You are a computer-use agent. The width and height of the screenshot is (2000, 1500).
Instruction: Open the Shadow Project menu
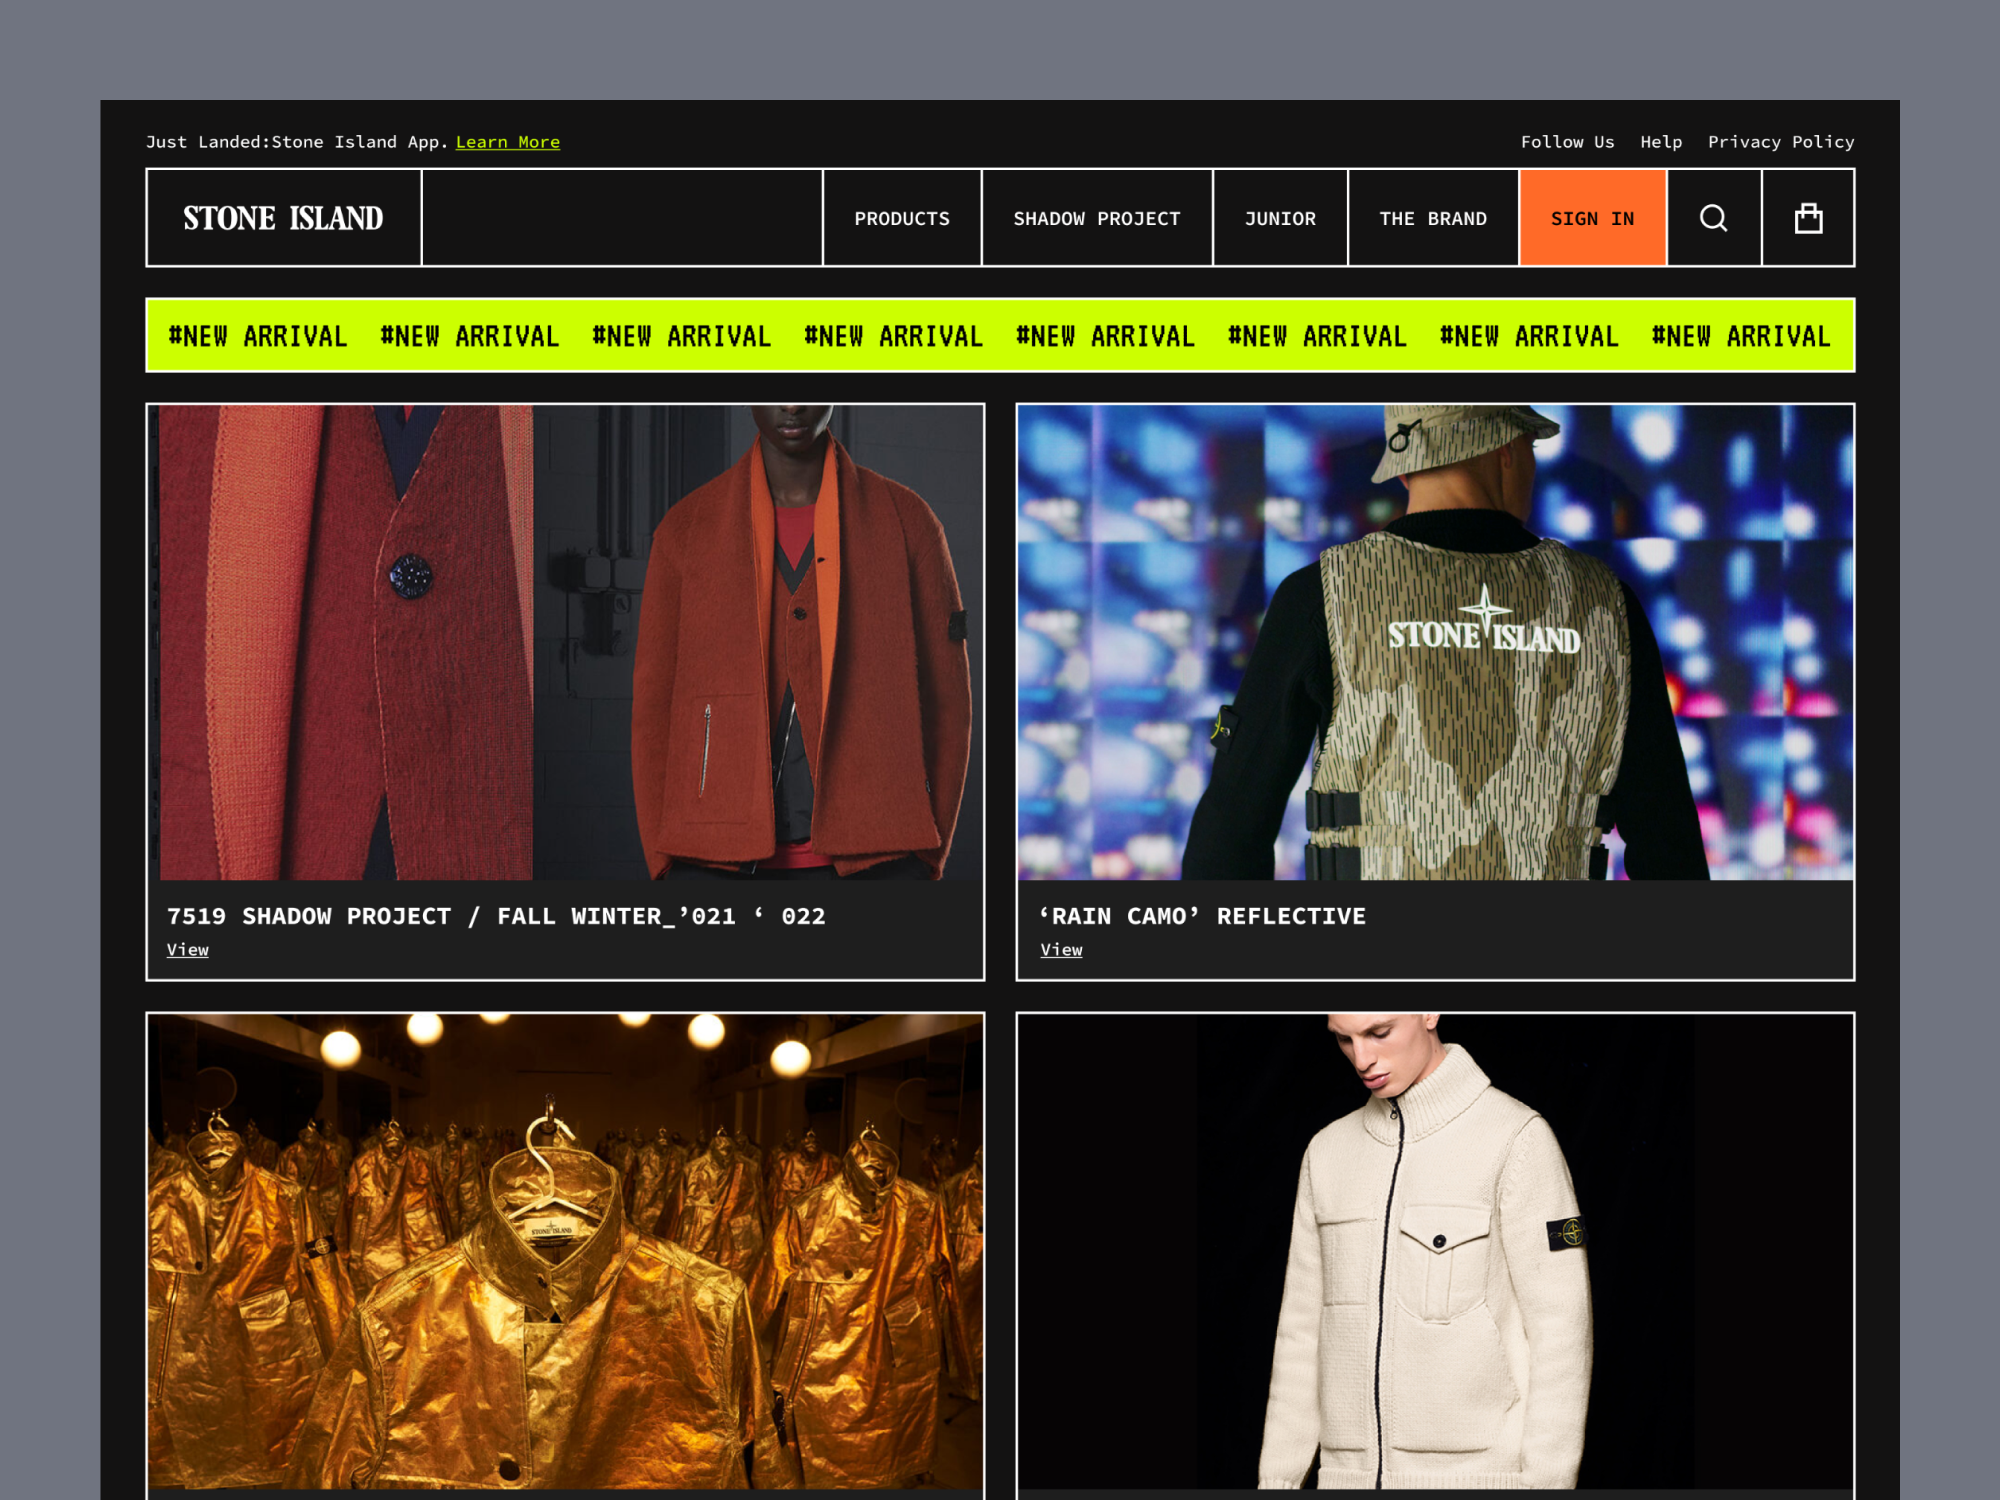[x=1097, y=218]
